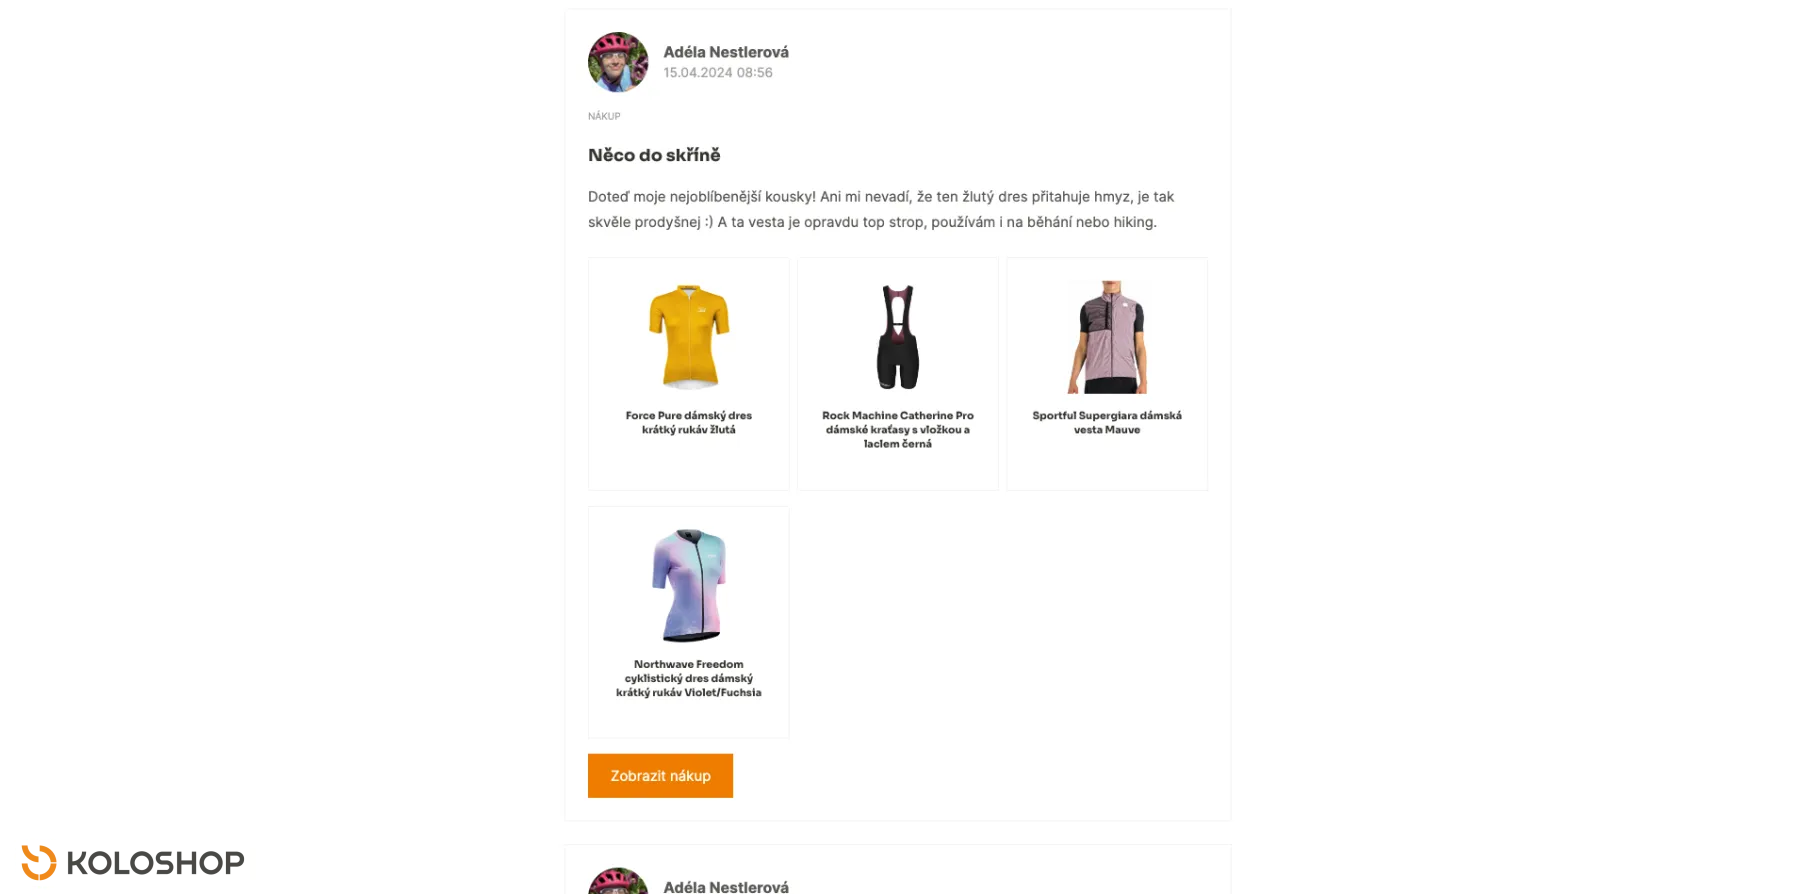Click the empty space beside Northwave product card

tap(1003, 622)
